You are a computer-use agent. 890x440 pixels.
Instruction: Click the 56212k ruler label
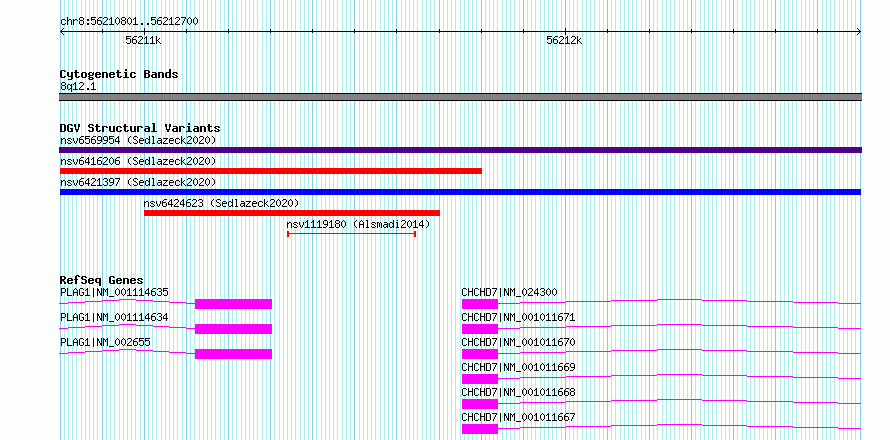click(x=564, y=40)
